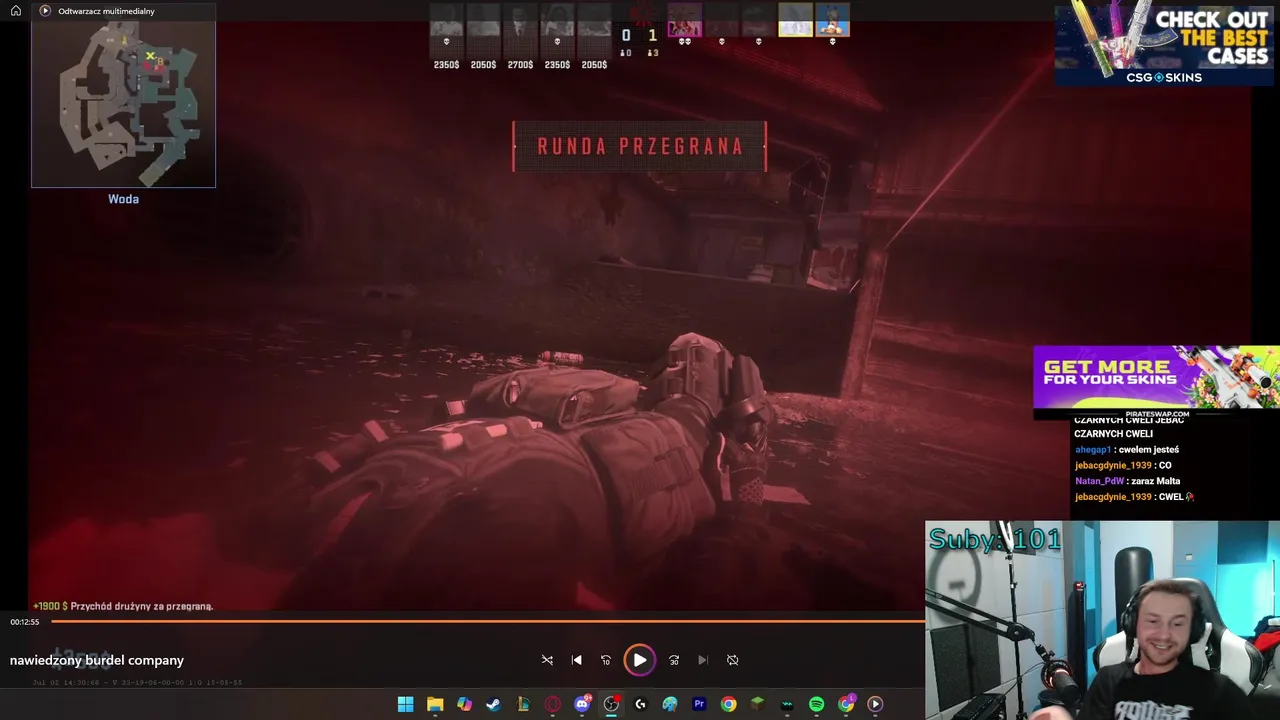Click the orange video seek bar

point(488,622)
